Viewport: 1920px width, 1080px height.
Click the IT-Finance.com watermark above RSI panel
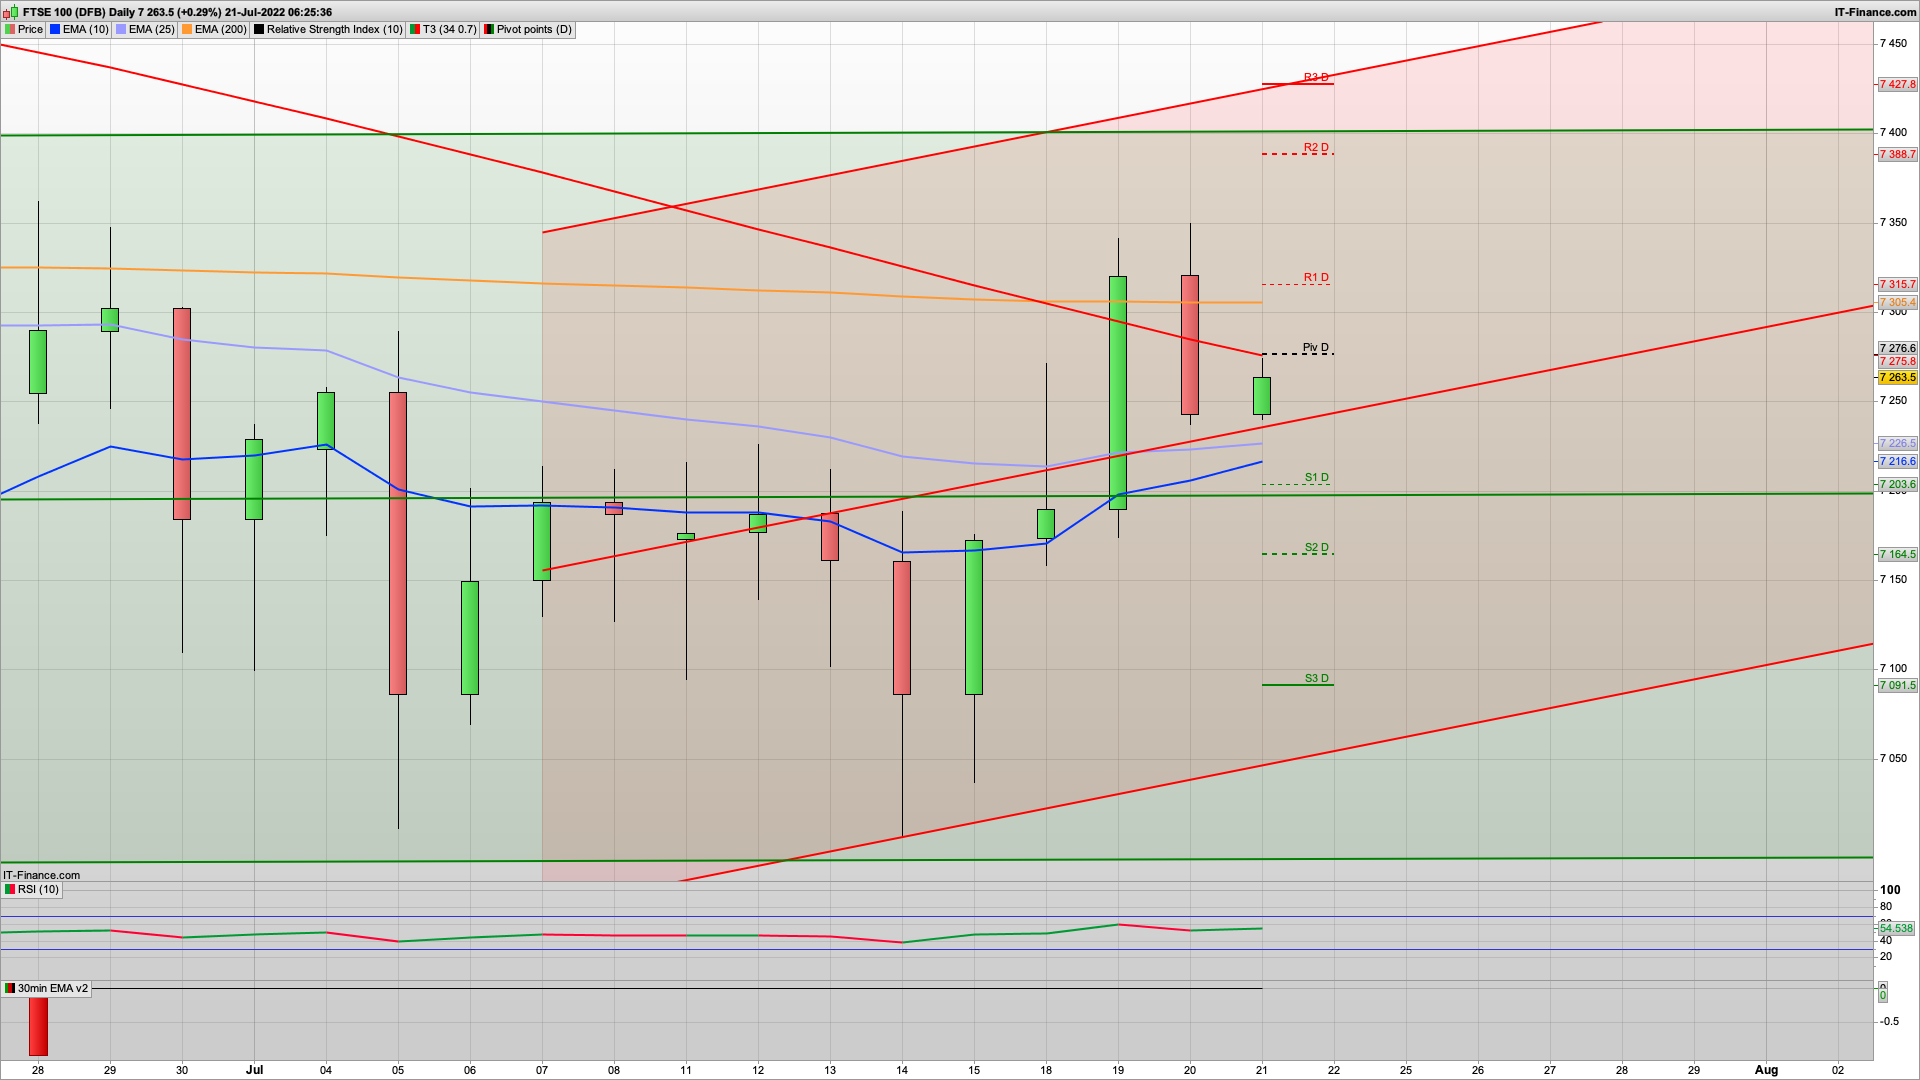(42, 875)
